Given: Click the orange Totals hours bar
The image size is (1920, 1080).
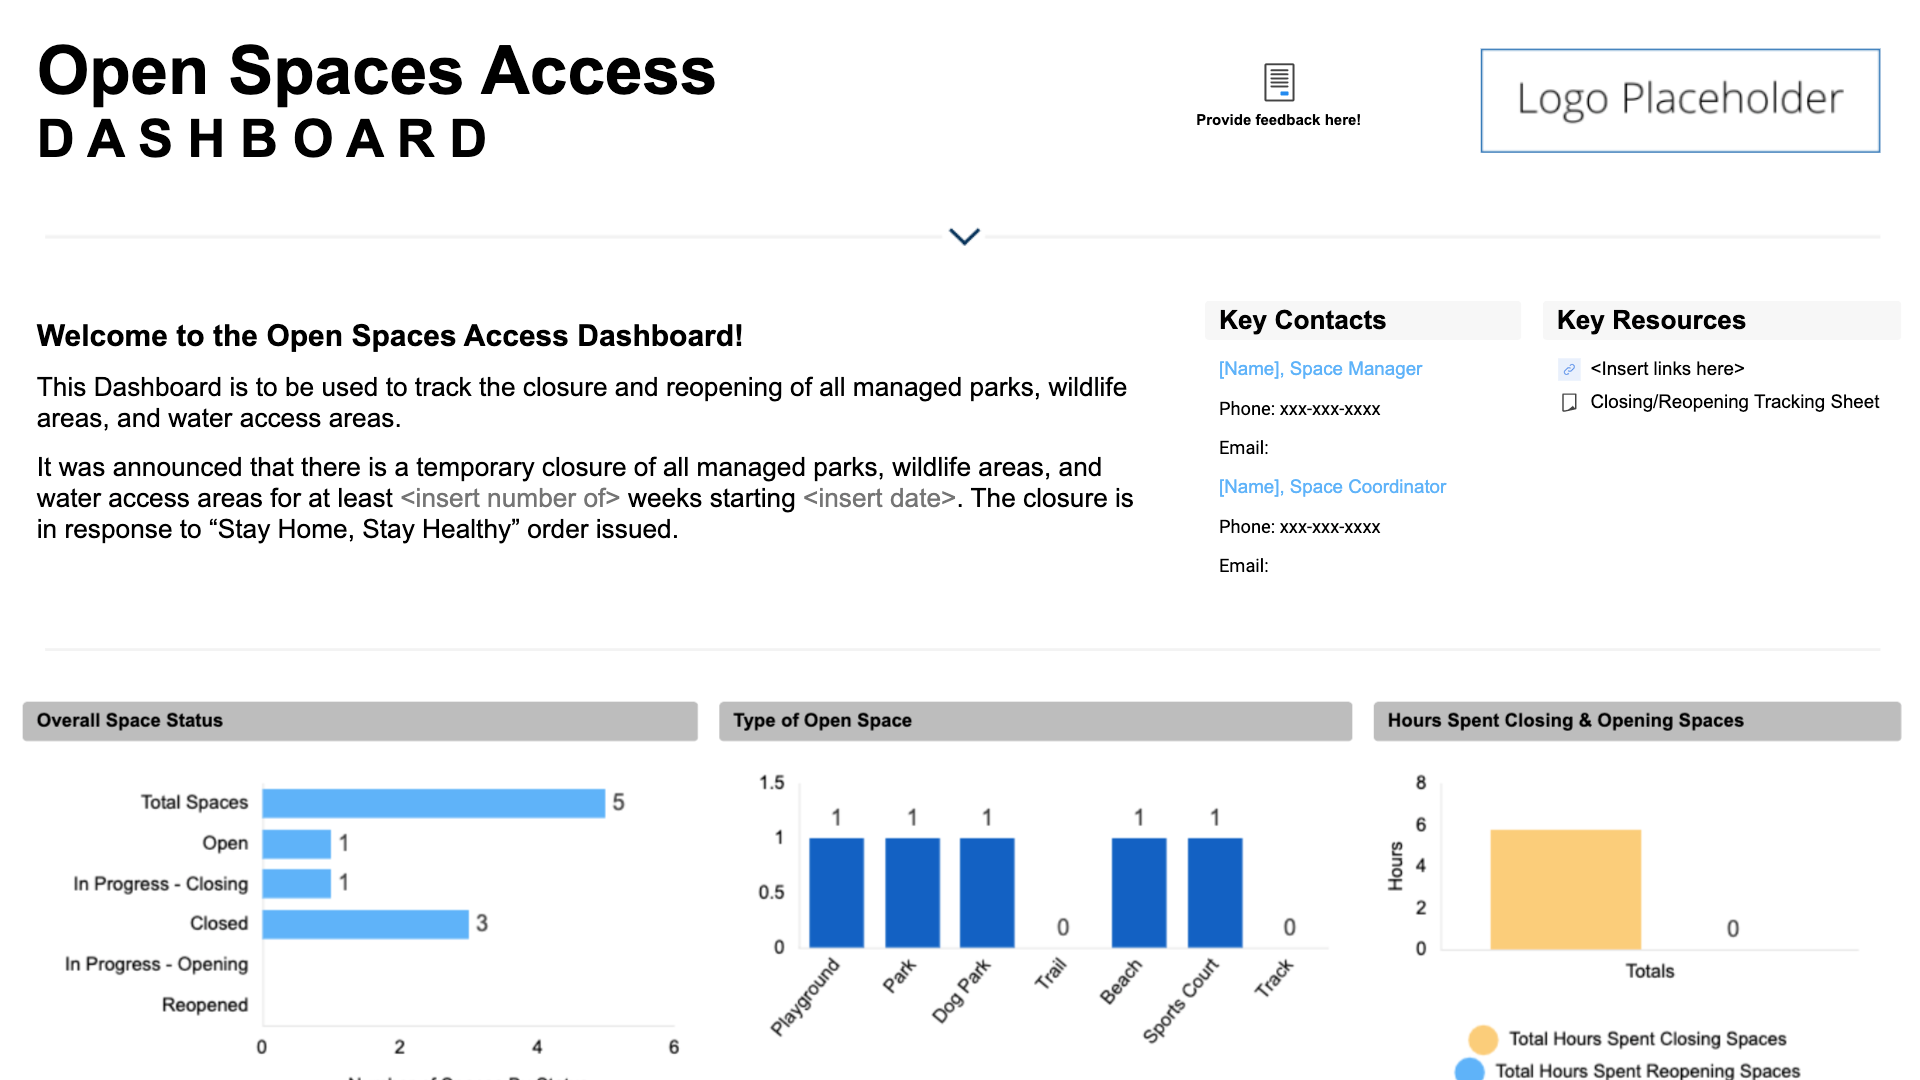Looking at the screenshot, I should [1566, 889].
